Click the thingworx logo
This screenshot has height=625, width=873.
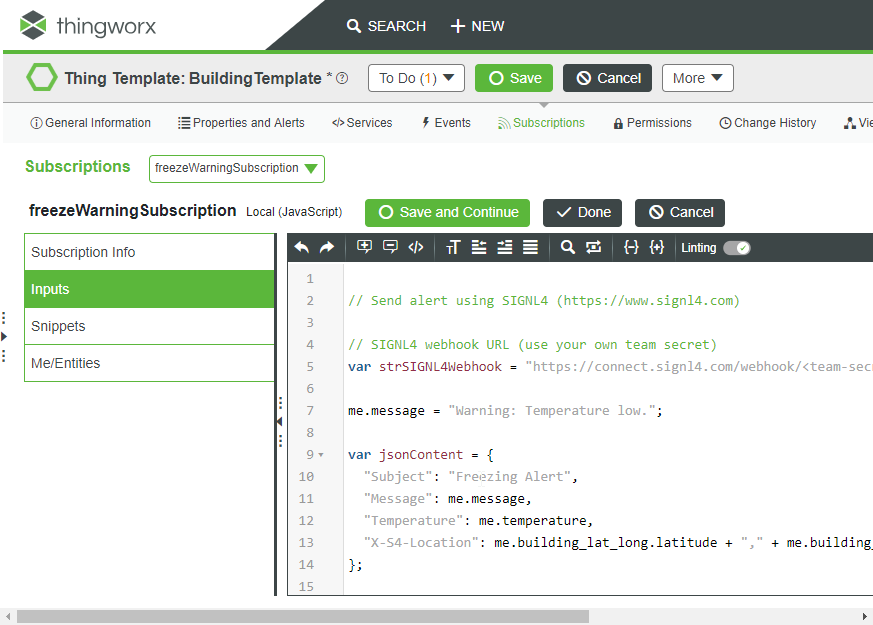coord(88,26)
